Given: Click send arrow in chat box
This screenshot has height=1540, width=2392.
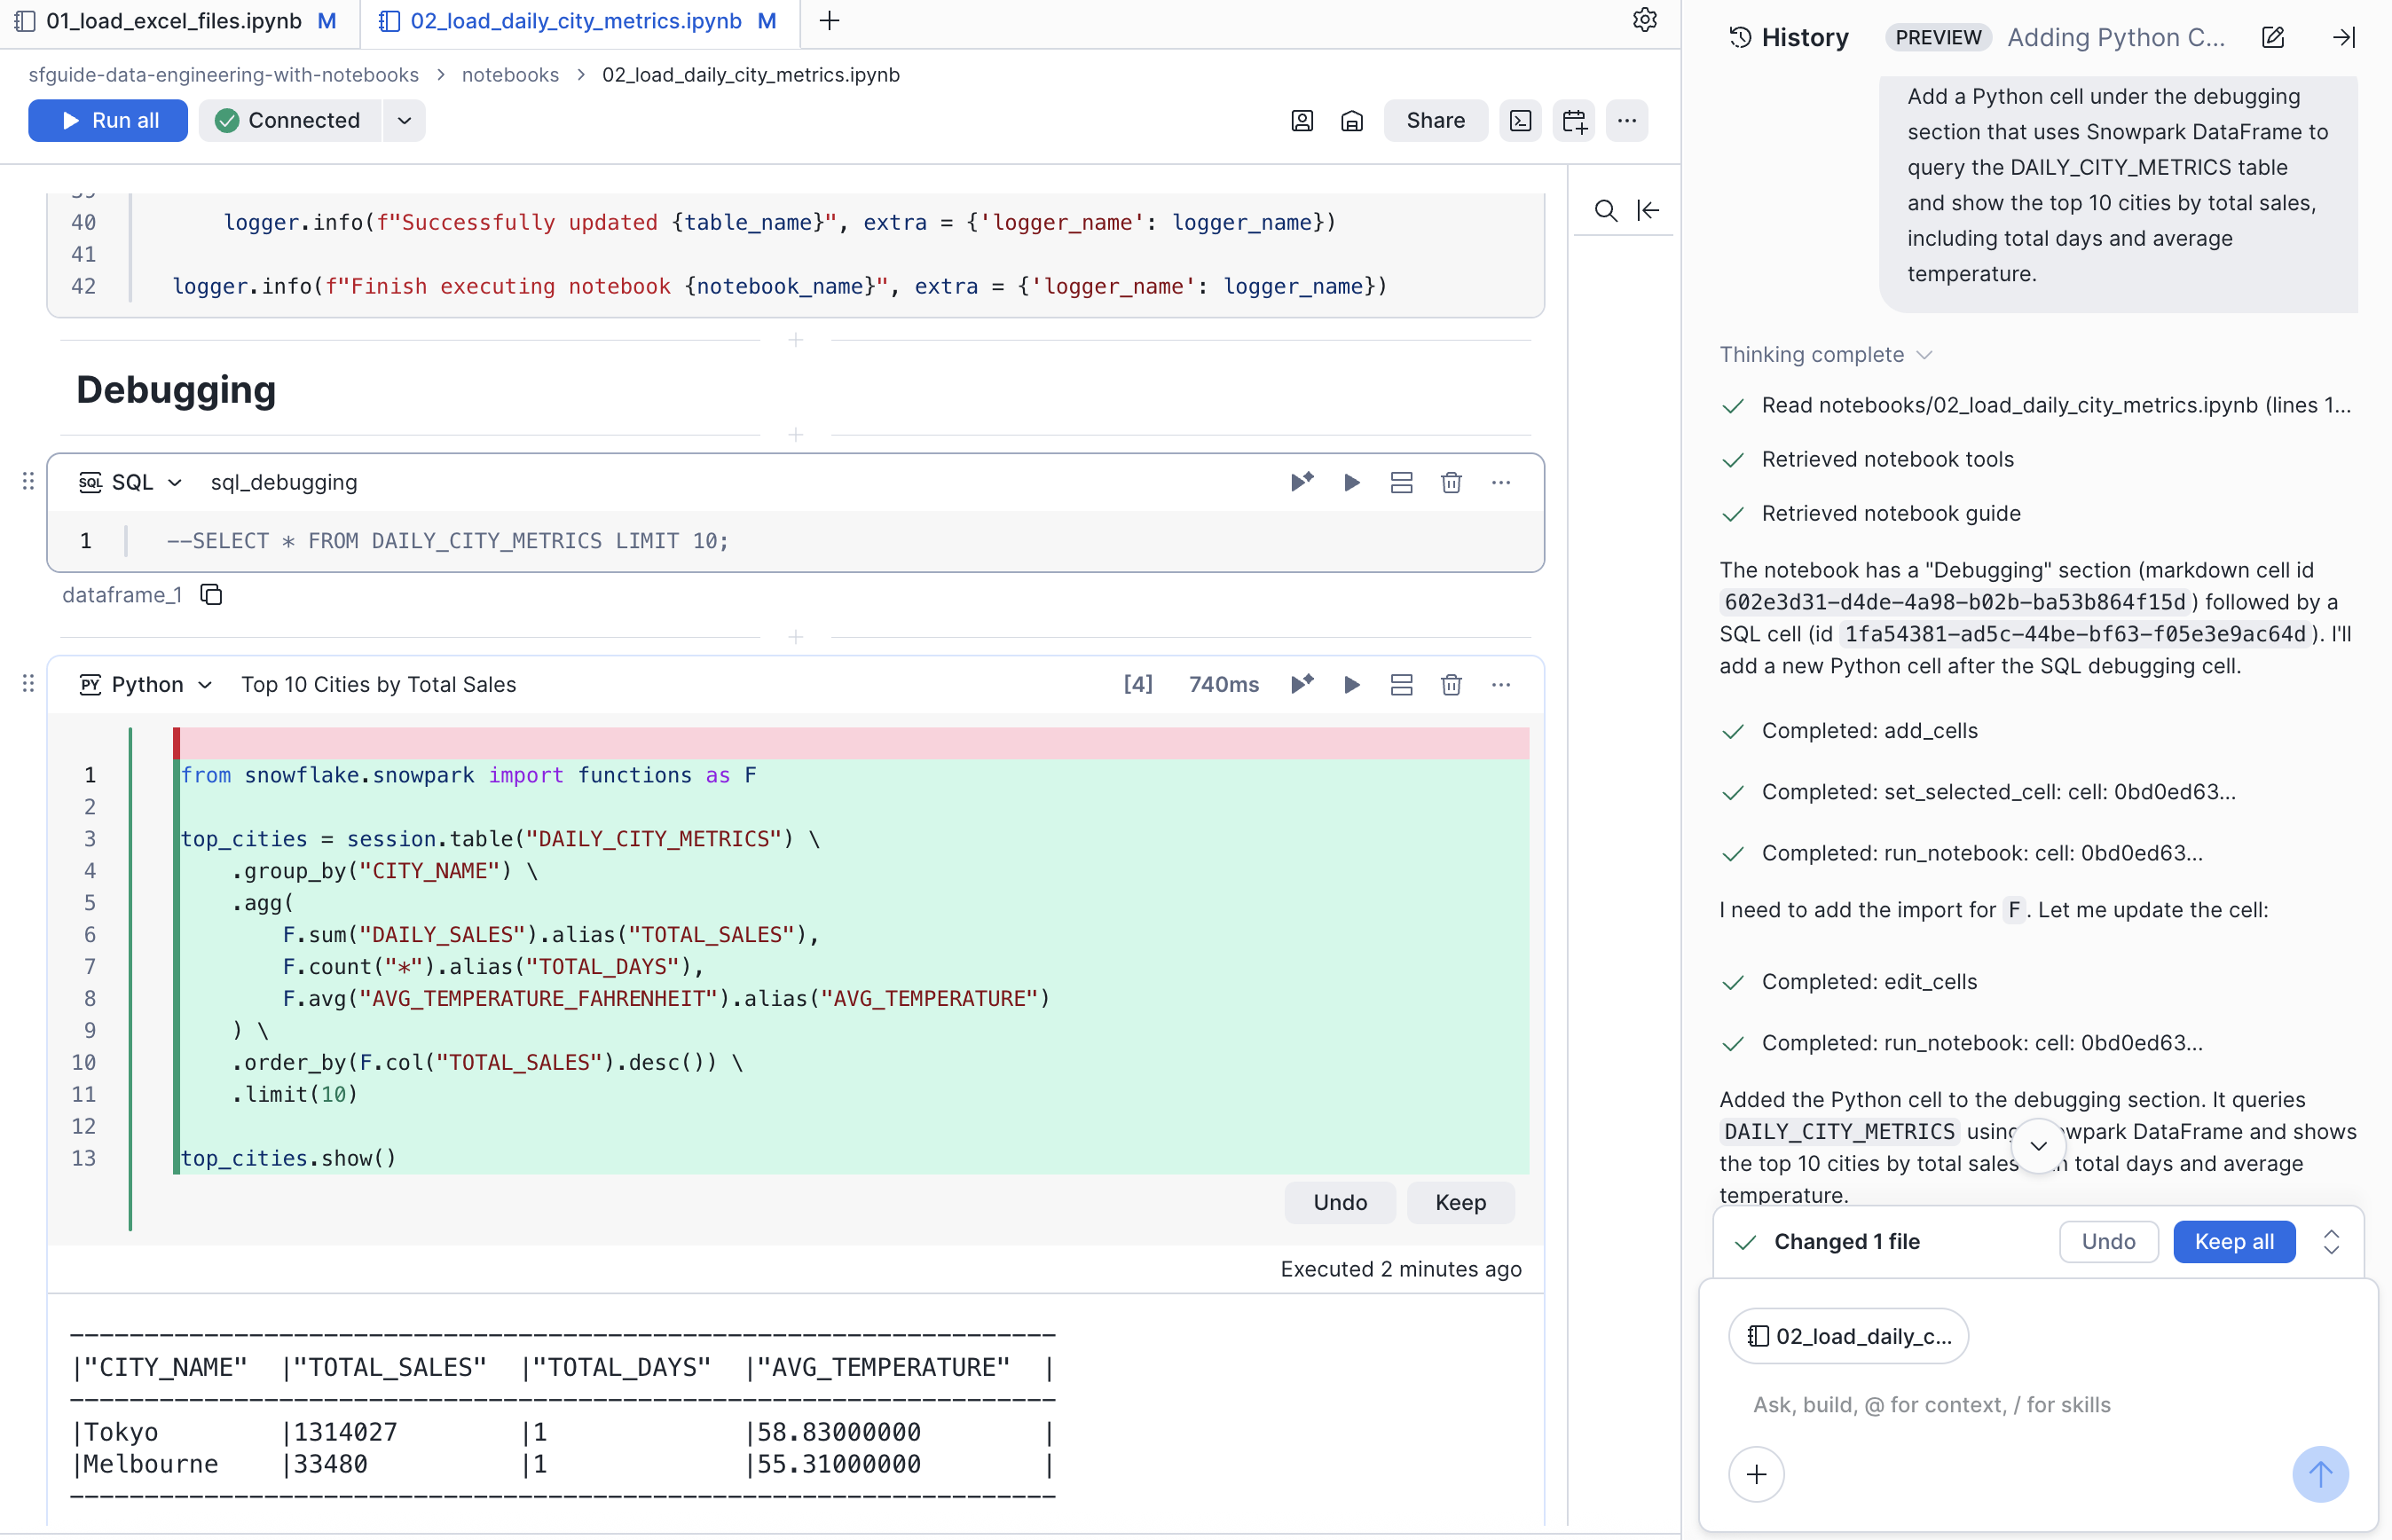Looking at the screenshot, I should (2320, 1474).
